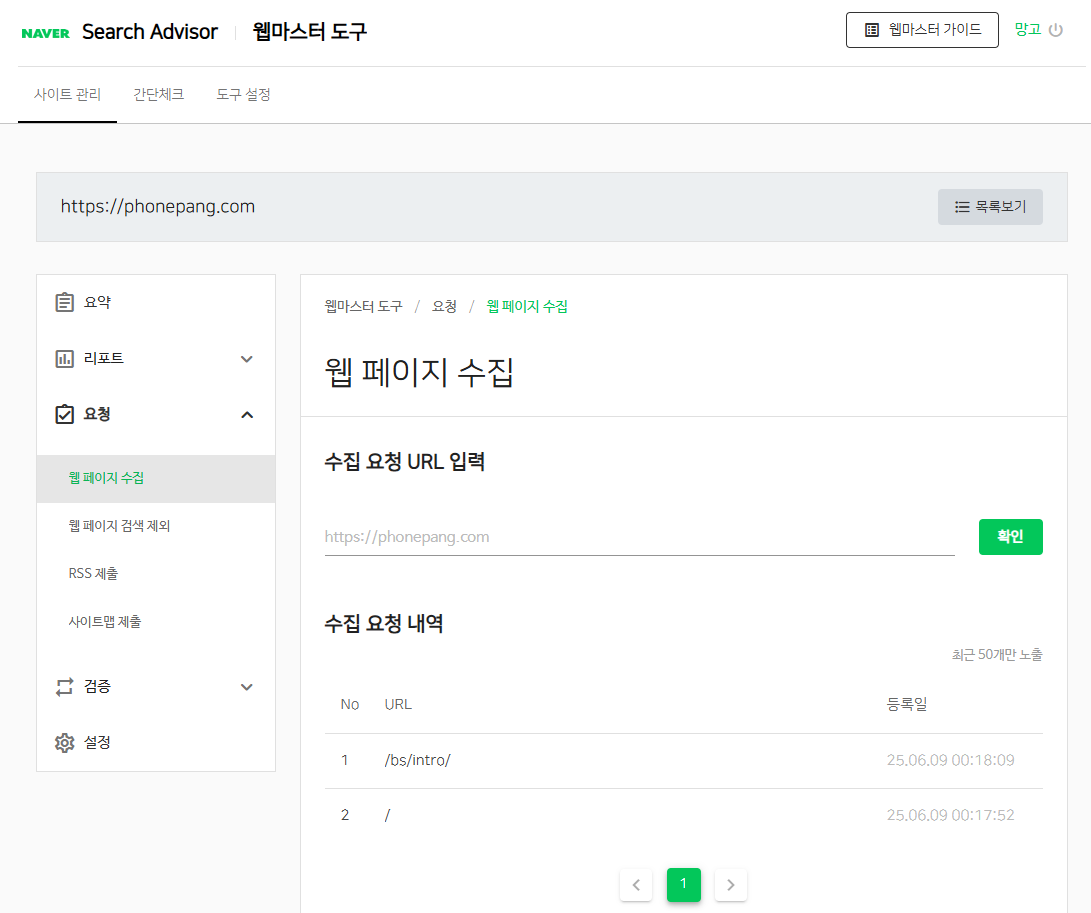
Task: Switch to the 간단체크 tab
Action: click(159, 95)
